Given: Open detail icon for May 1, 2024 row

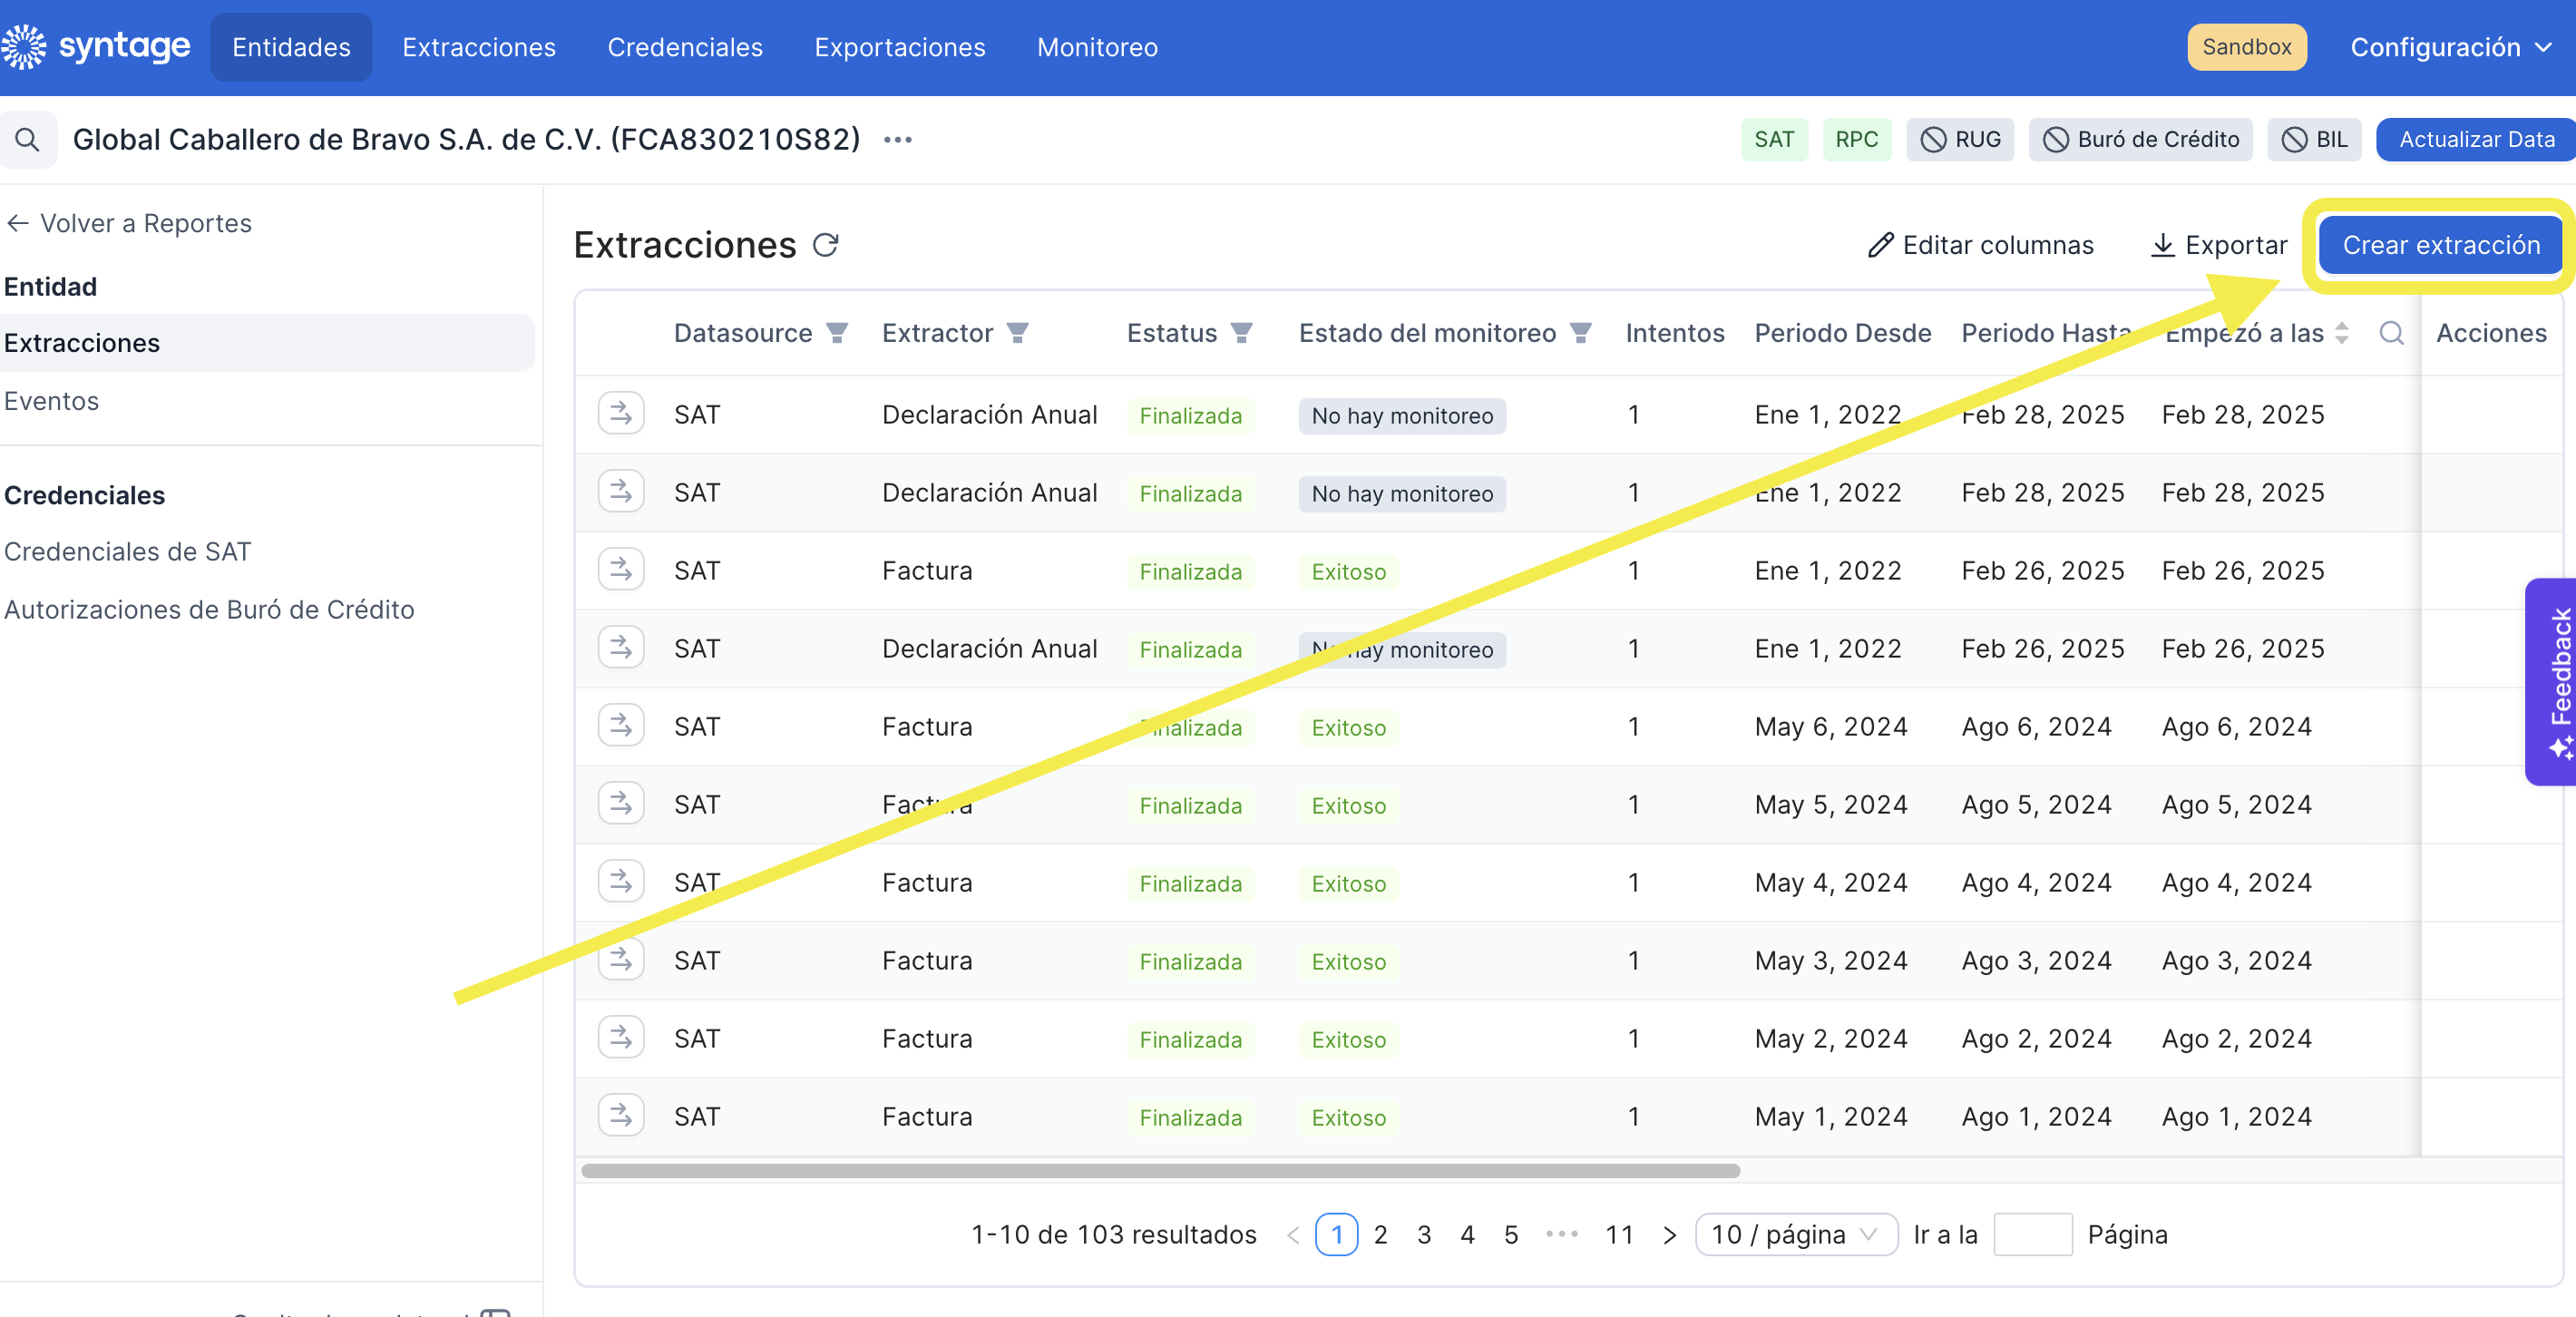Looking at the screenshot, I should 621,1115.
